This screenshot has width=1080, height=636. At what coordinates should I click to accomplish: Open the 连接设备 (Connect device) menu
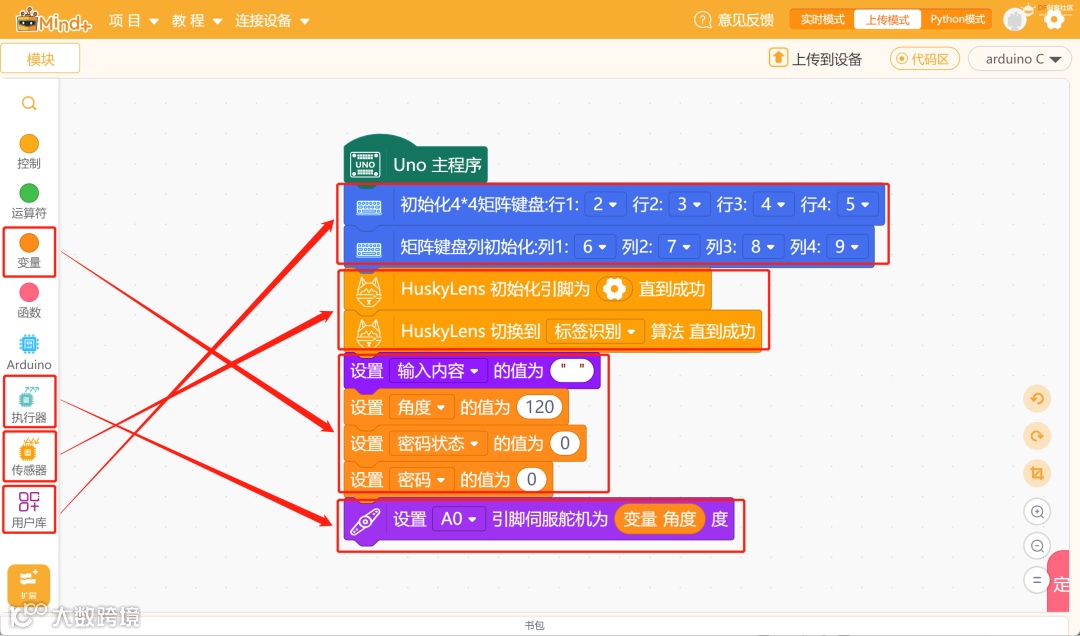(x=272, y=21)
